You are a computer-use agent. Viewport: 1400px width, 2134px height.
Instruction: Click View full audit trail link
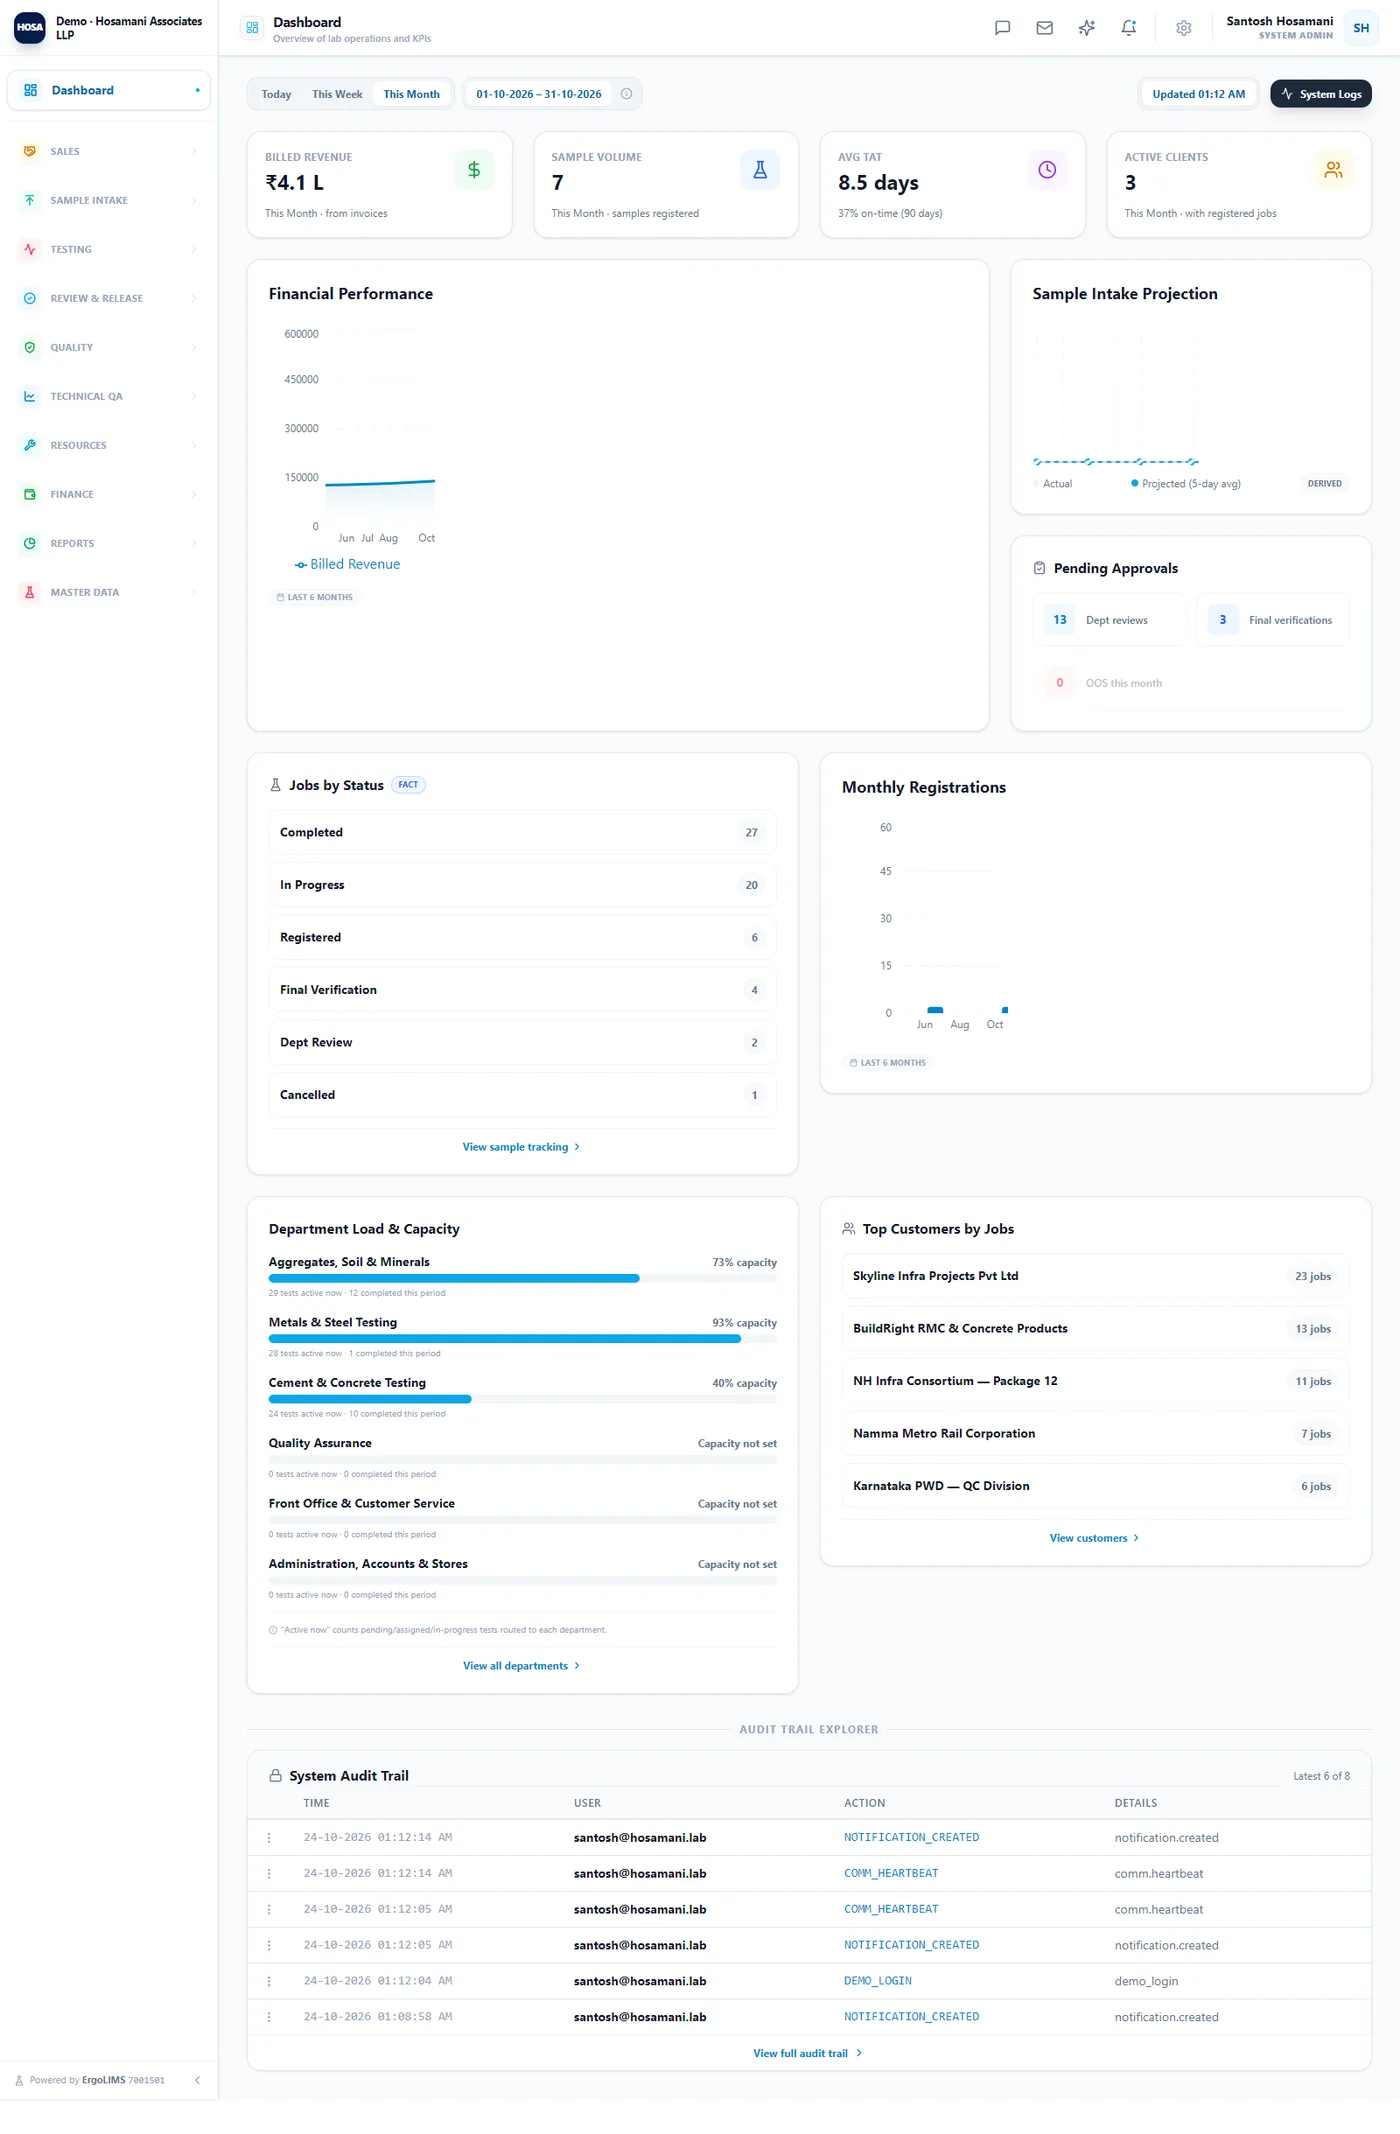click(x=808, y=2054)
